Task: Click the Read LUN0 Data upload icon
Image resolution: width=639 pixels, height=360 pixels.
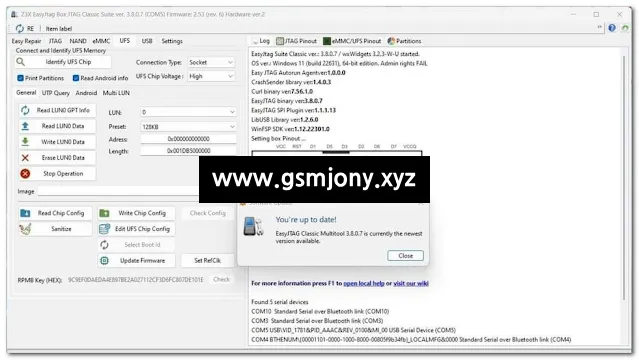Action: (x=25, y=126)
